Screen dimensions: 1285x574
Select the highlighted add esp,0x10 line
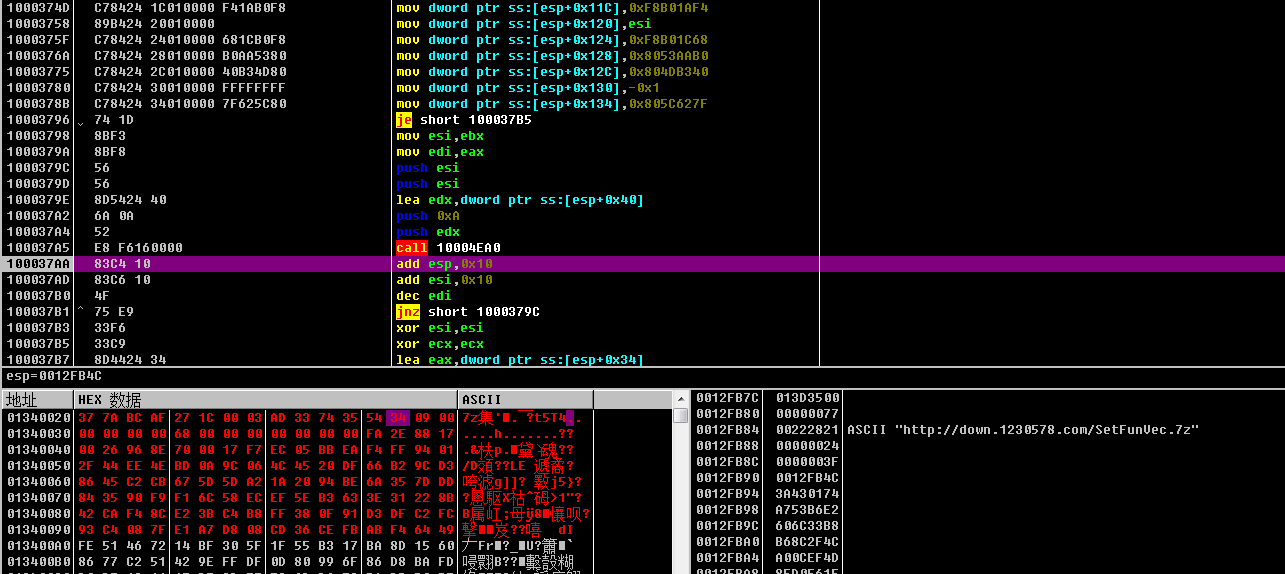(x=642, y=264)
